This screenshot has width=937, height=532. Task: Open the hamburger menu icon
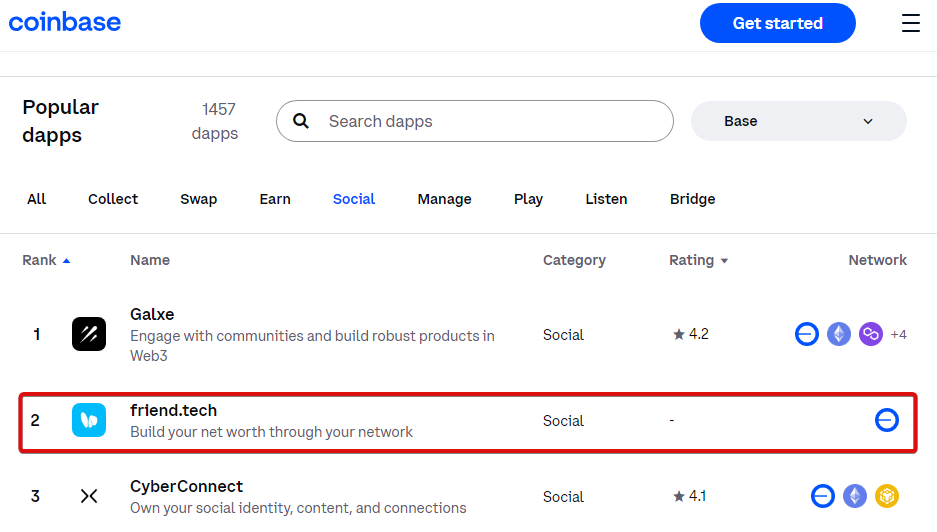pos(911,23)
